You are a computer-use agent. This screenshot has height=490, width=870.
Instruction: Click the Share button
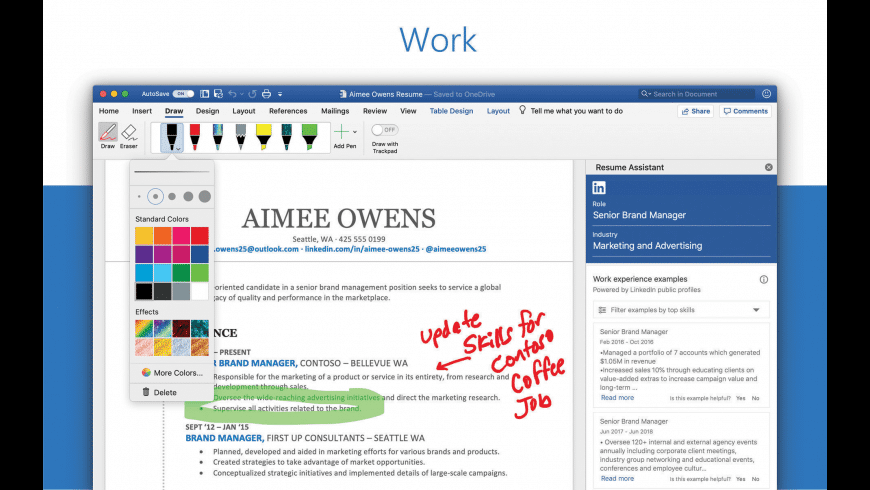click(696, 111)
